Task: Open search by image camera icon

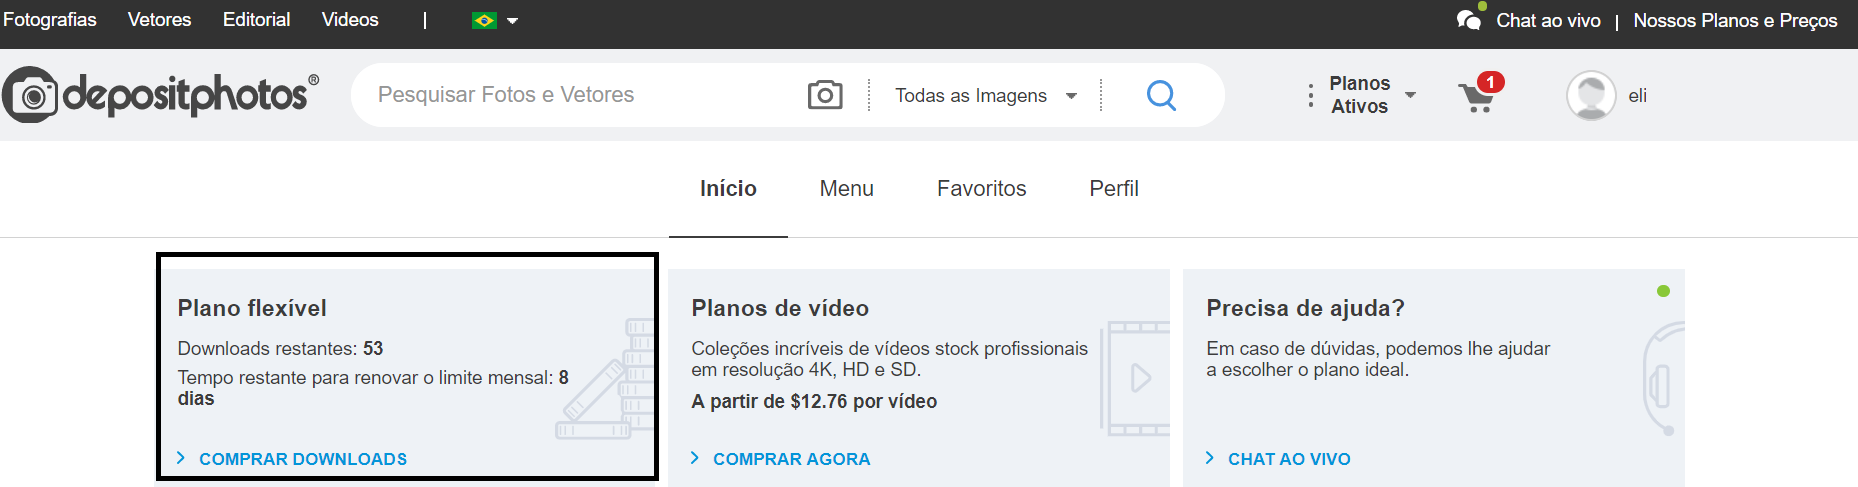Action: point(825,95)
